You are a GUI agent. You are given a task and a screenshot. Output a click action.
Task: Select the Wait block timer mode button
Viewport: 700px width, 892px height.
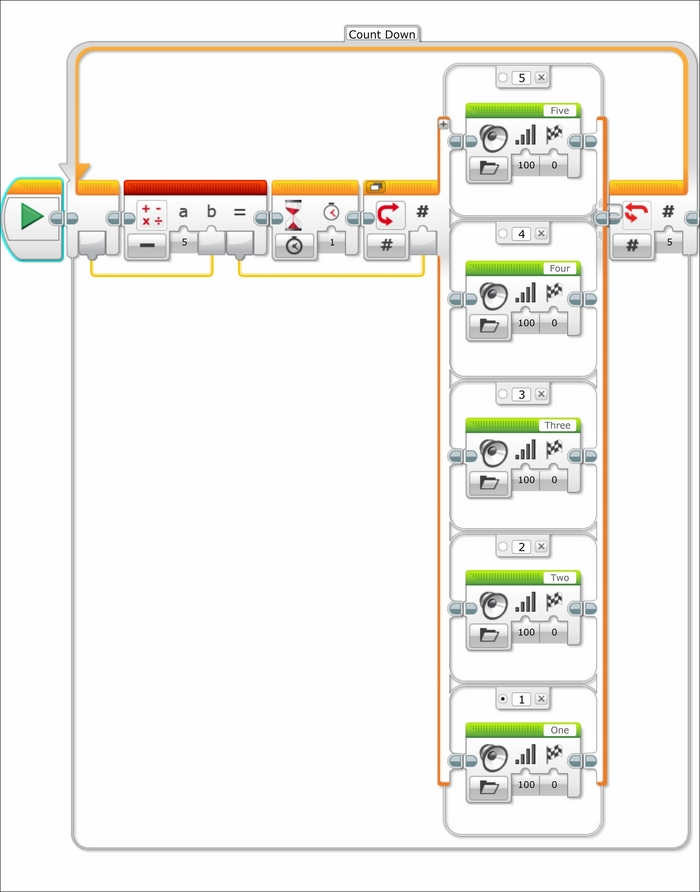pos(294,246)
